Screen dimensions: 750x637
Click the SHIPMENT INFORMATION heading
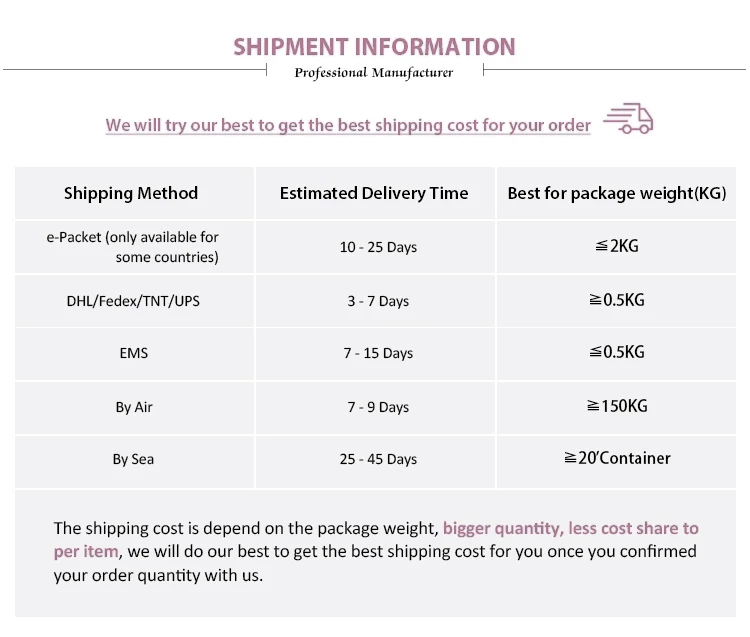(374, 46)
